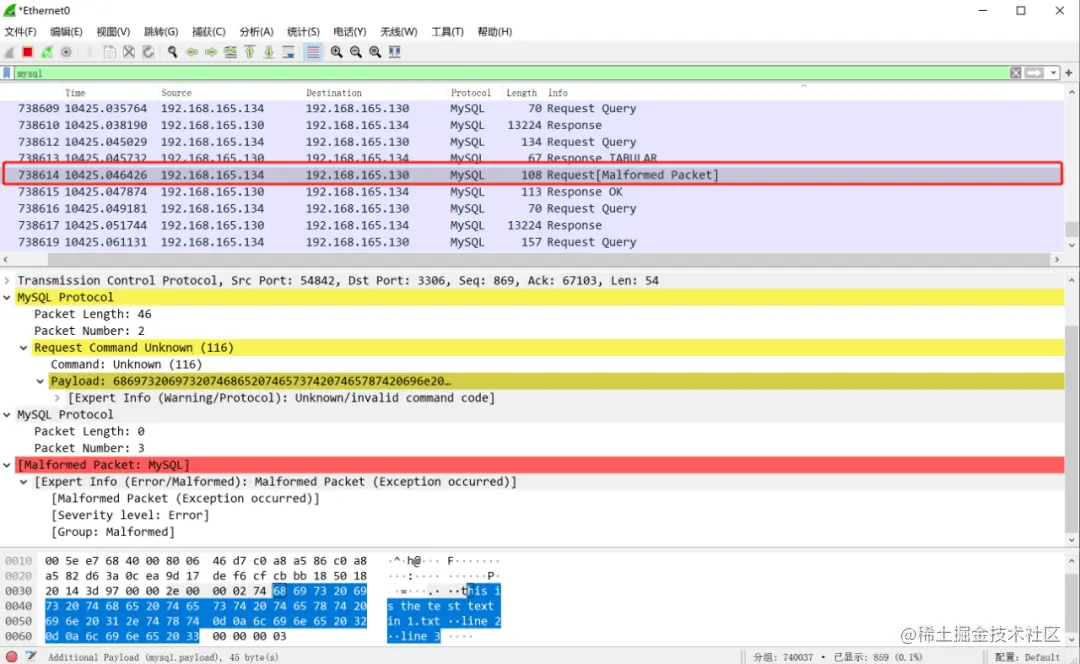Go back to previous packet arrow
Viewport: 1080px width, 664px height.
point(191,52)
